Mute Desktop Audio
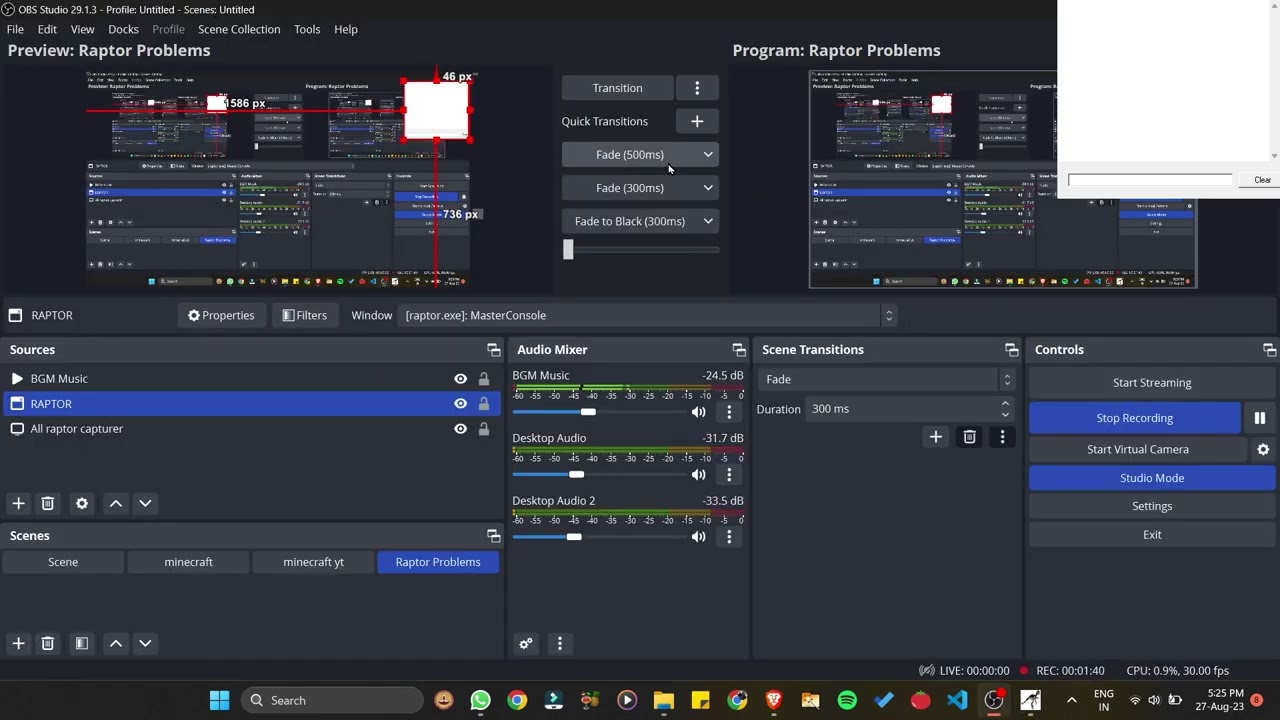 click(698, 475)
